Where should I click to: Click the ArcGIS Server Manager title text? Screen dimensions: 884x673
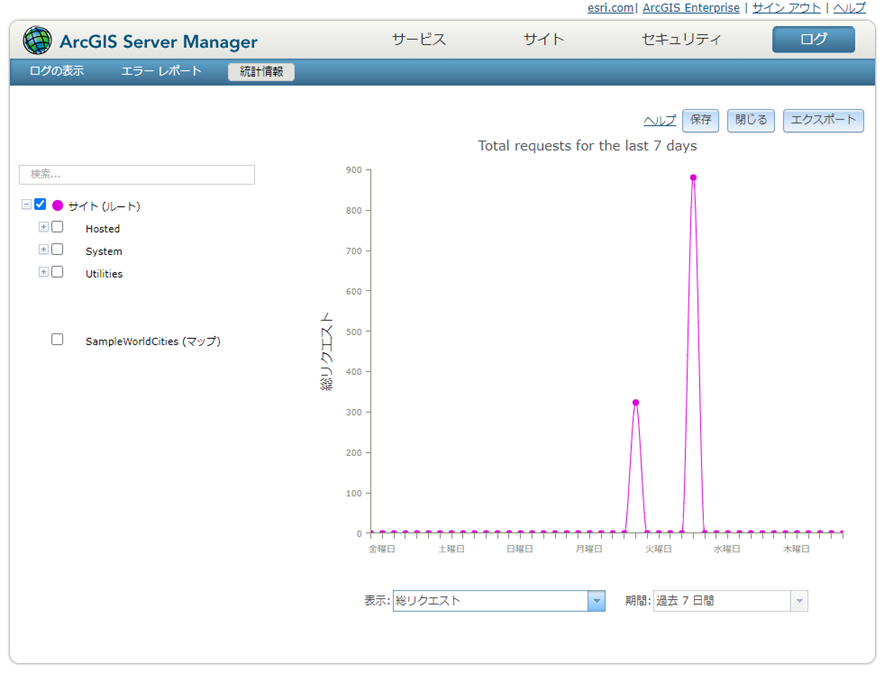pos(158,42)
